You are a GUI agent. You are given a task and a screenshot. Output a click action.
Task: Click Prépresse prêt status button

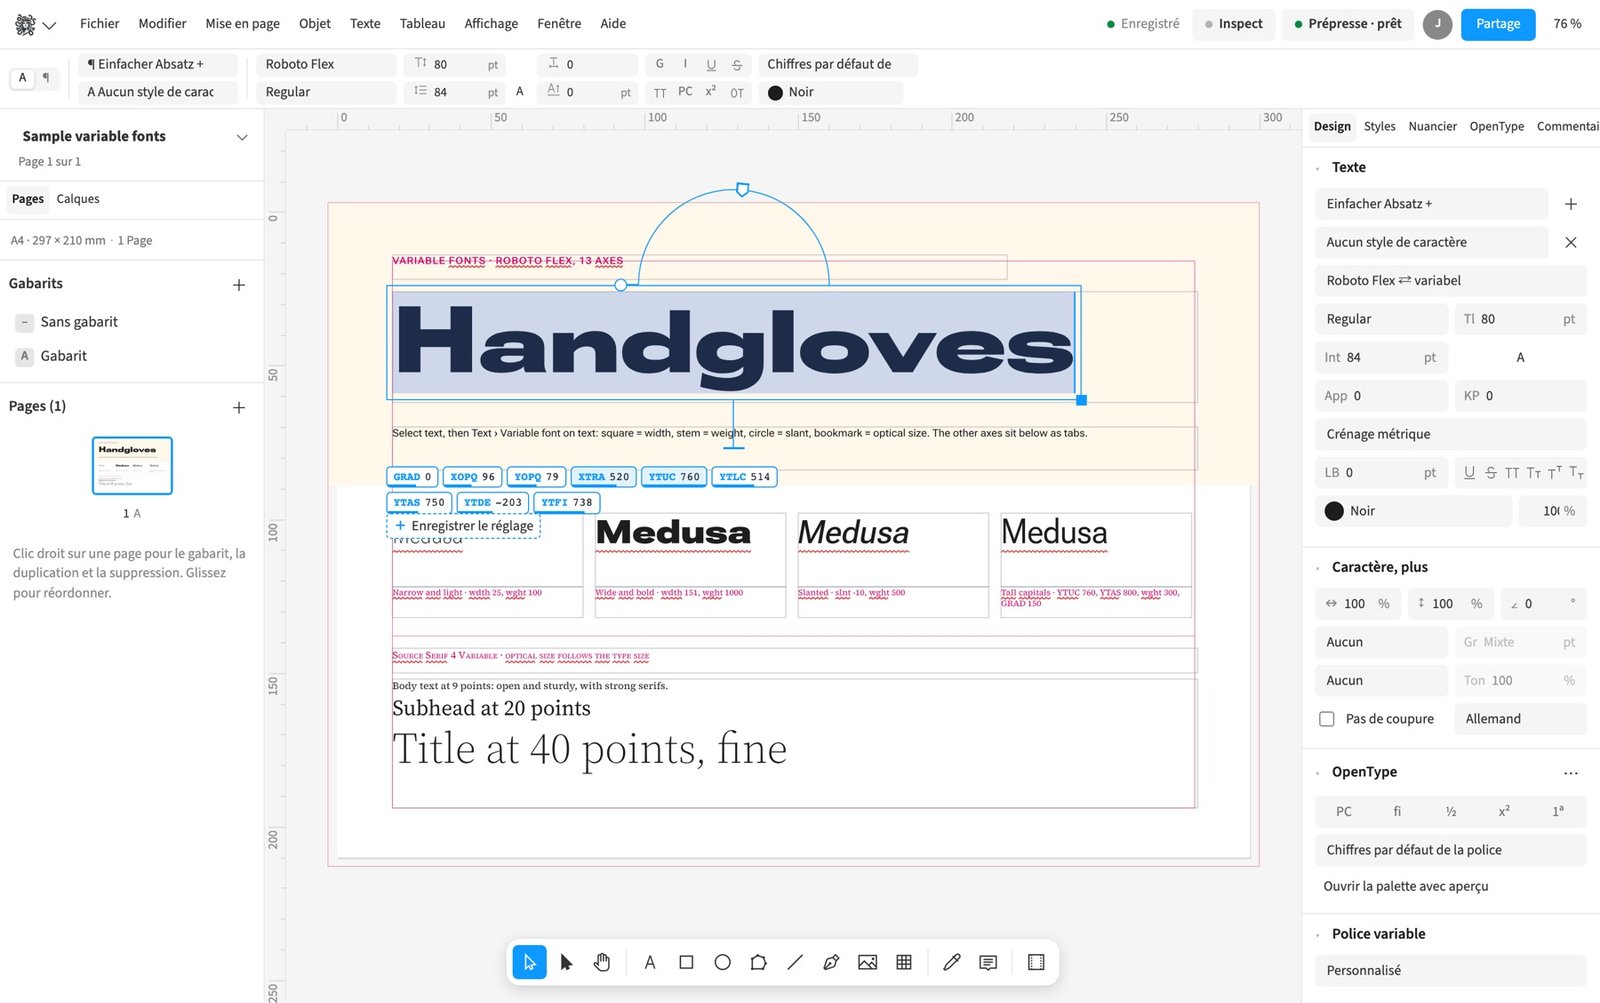1347,24
